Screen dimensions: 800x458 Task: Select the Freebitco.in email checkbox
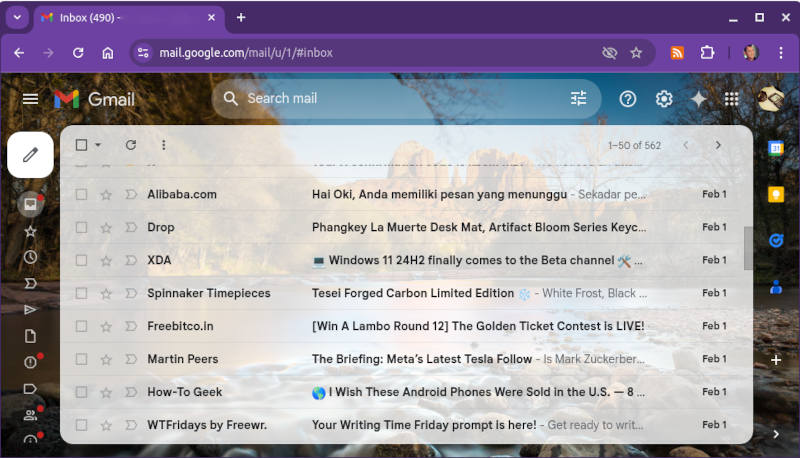[81, 326]
